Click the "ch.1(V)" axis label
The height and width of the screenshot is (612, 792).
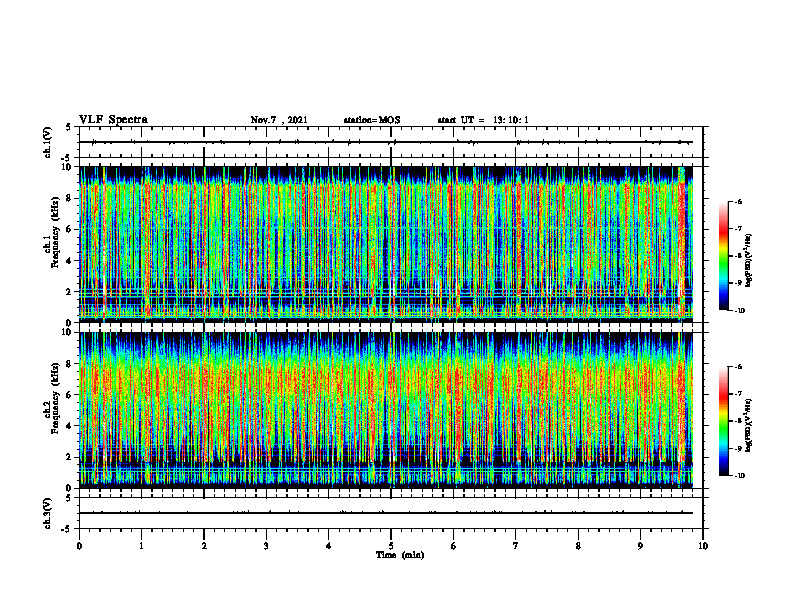click(48, 142)
